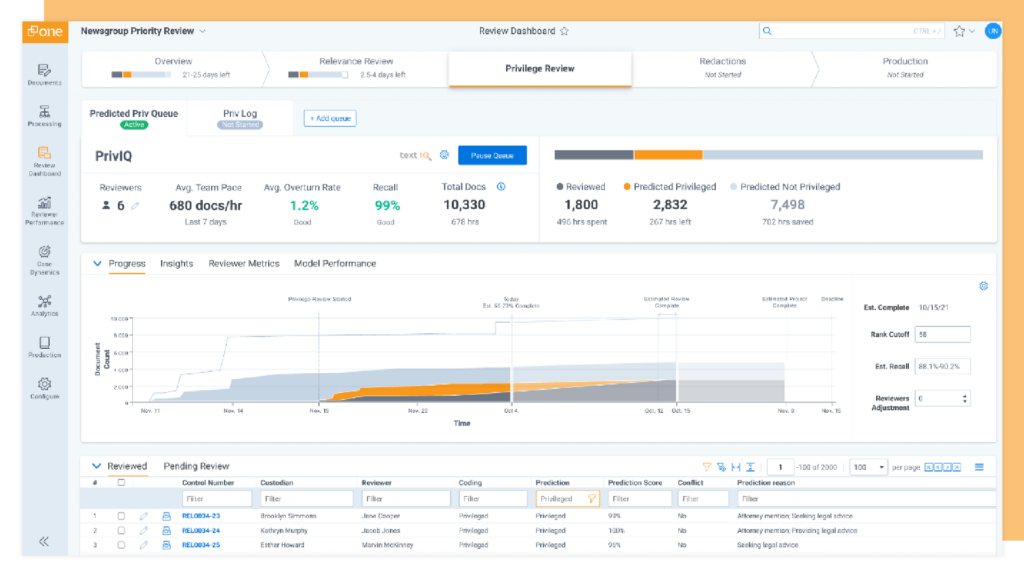
Task: Click the PrivIQ queue settings gear icon
Action: tap(444, 155)
